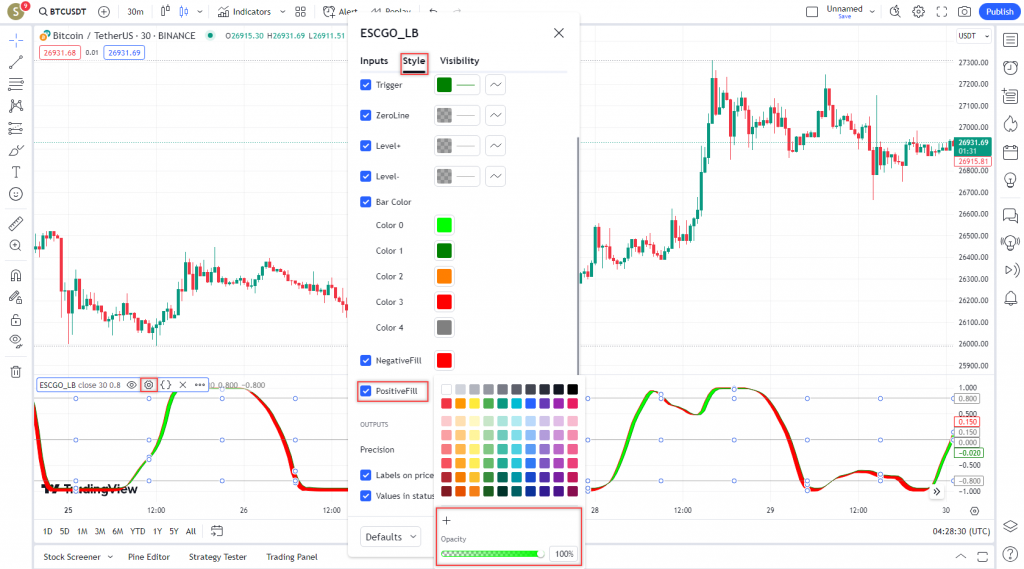The height and width of the screenshot is (569, 1024).
Task: Change Color 0 bright green swatch
Action: pyautogui.click(x=444, y=225)
